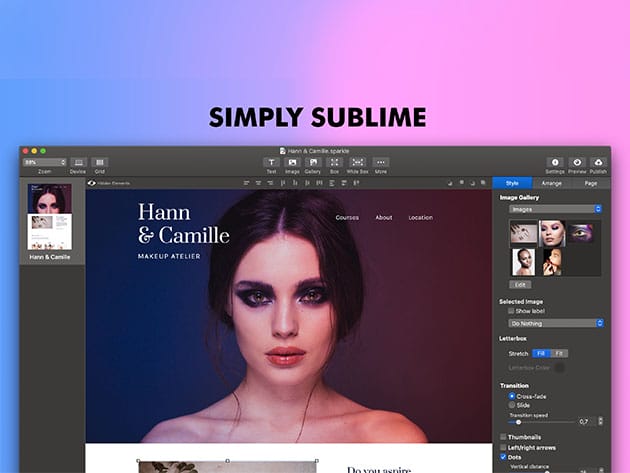Open the More tools menu
630x473 pixels.
point(381,162)
